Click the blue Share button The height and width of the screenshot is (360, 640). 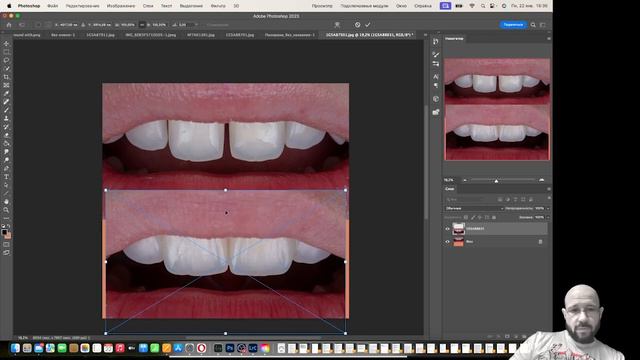click(513, 25)
